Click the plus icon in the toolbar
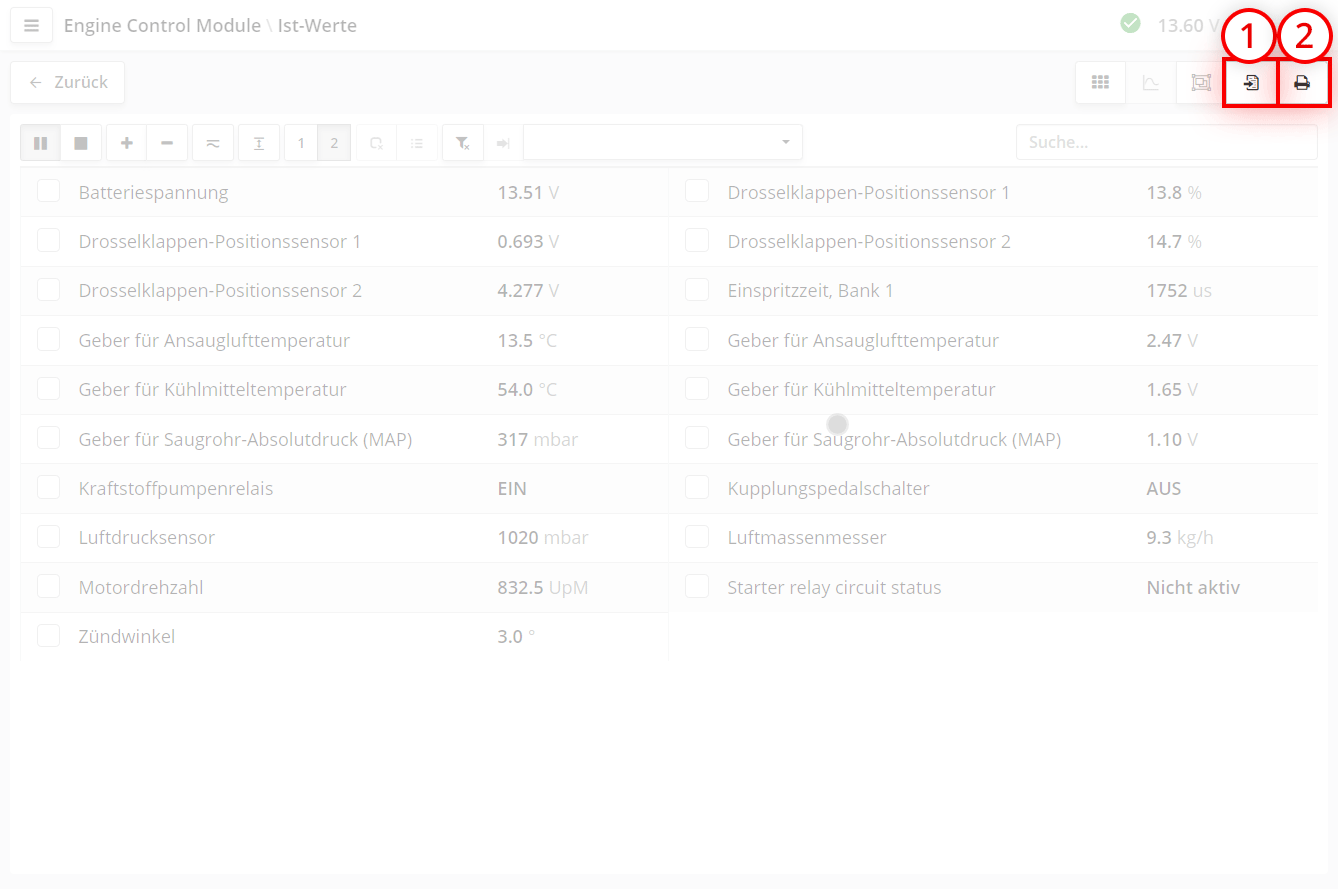 (127, 143)
